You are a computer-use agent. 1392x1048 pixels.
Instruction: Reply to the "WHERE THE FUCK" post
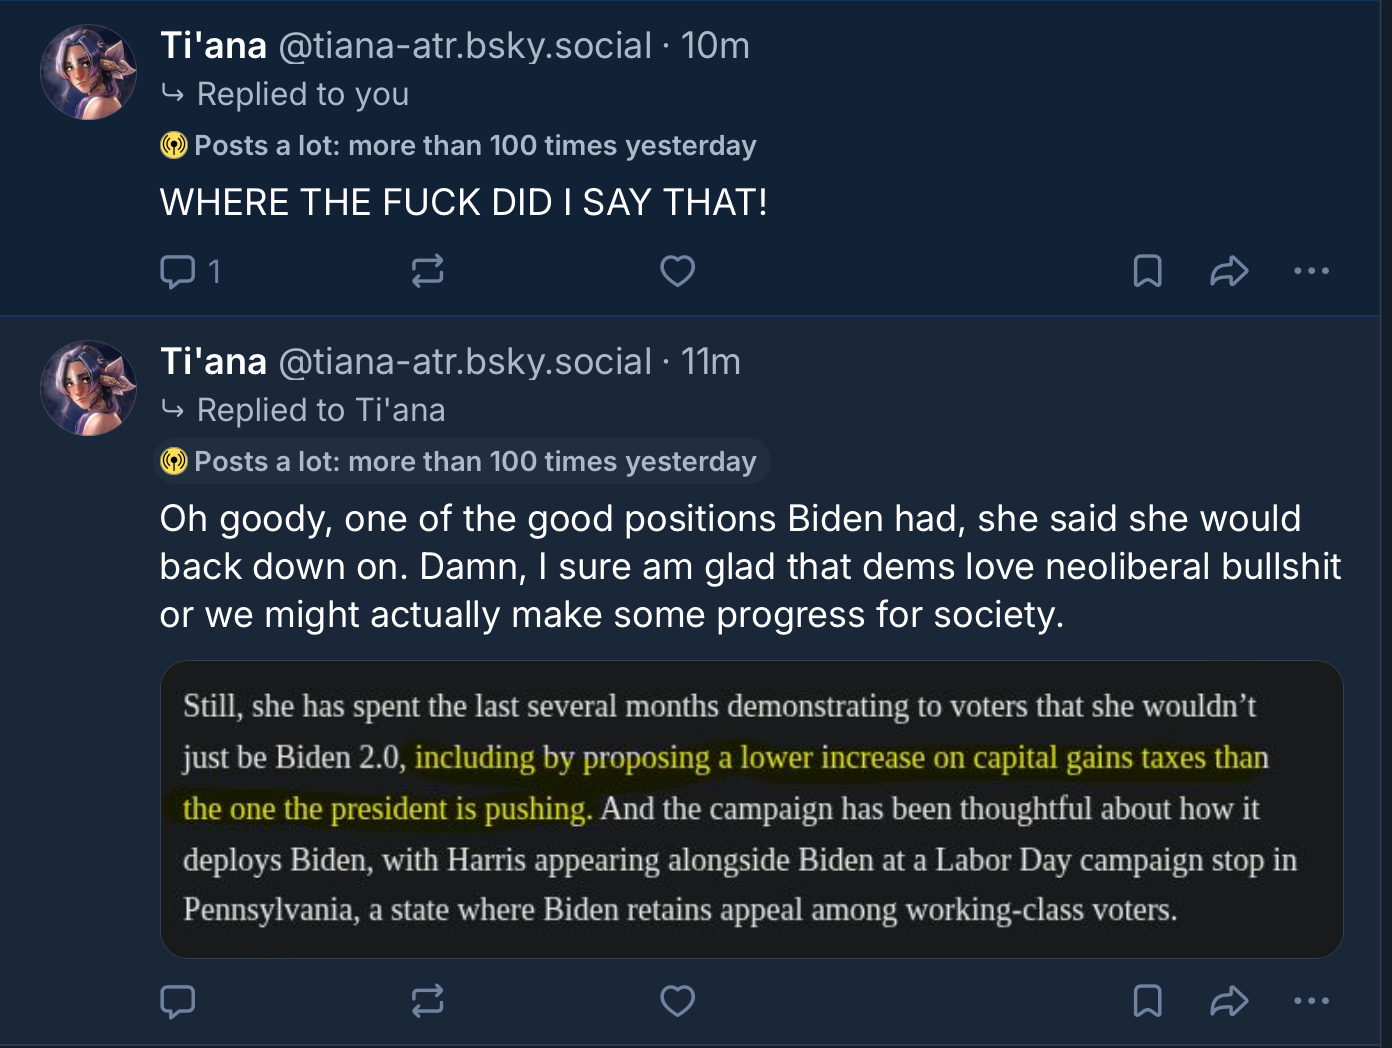pyautogui.click(x=179, y=271)
